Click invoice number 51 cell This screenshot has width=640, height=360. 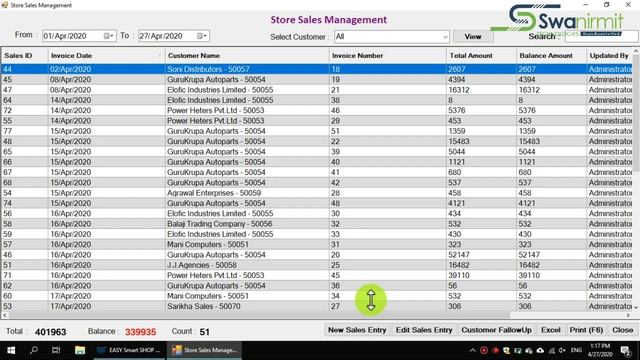pos(387,131)
